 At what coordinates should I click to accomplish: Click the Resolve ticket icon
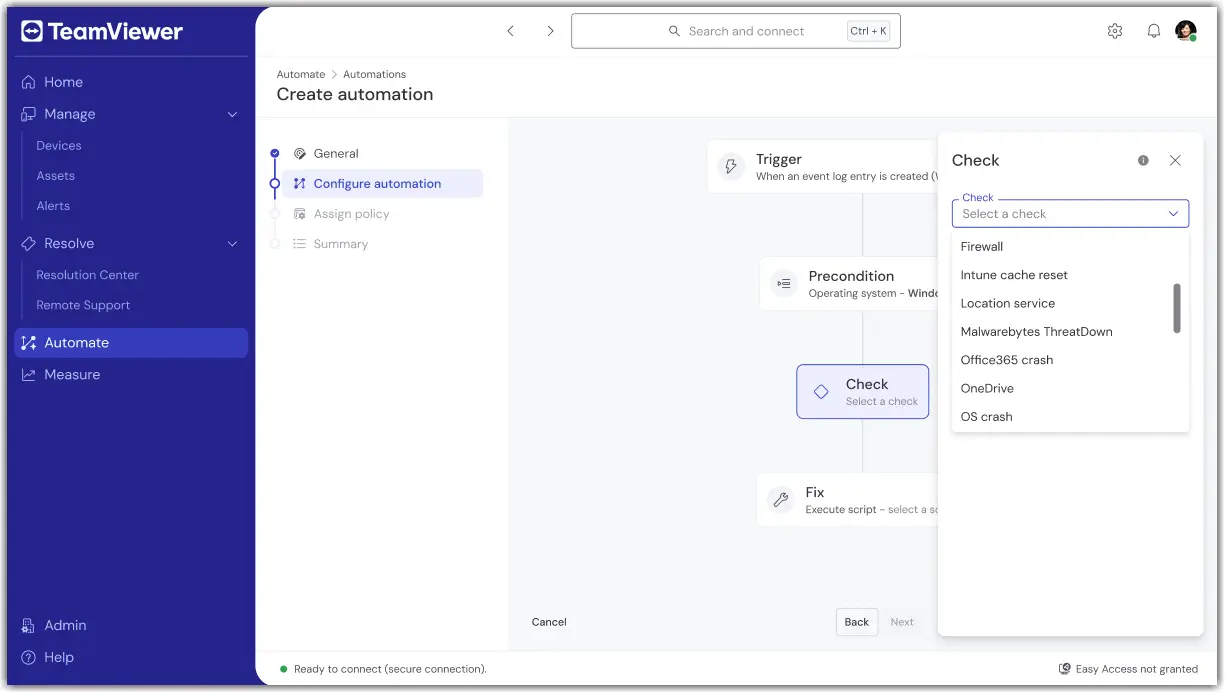pyautogui.click(x=29, y=243)
